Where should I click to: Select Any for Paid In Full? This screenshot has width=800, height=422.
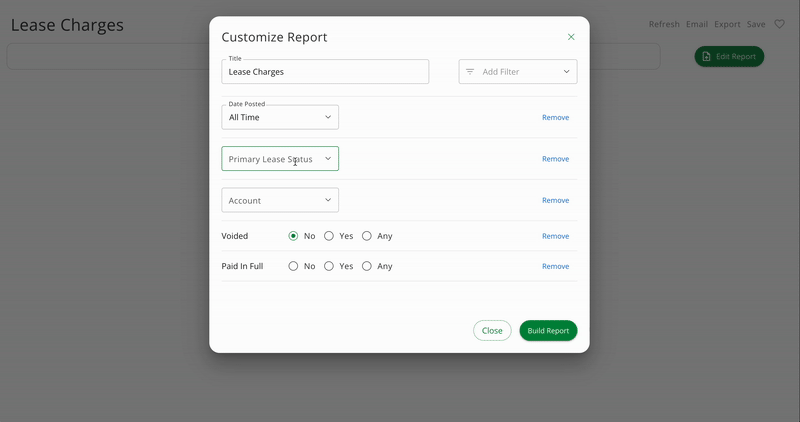(x=366, y=266)
